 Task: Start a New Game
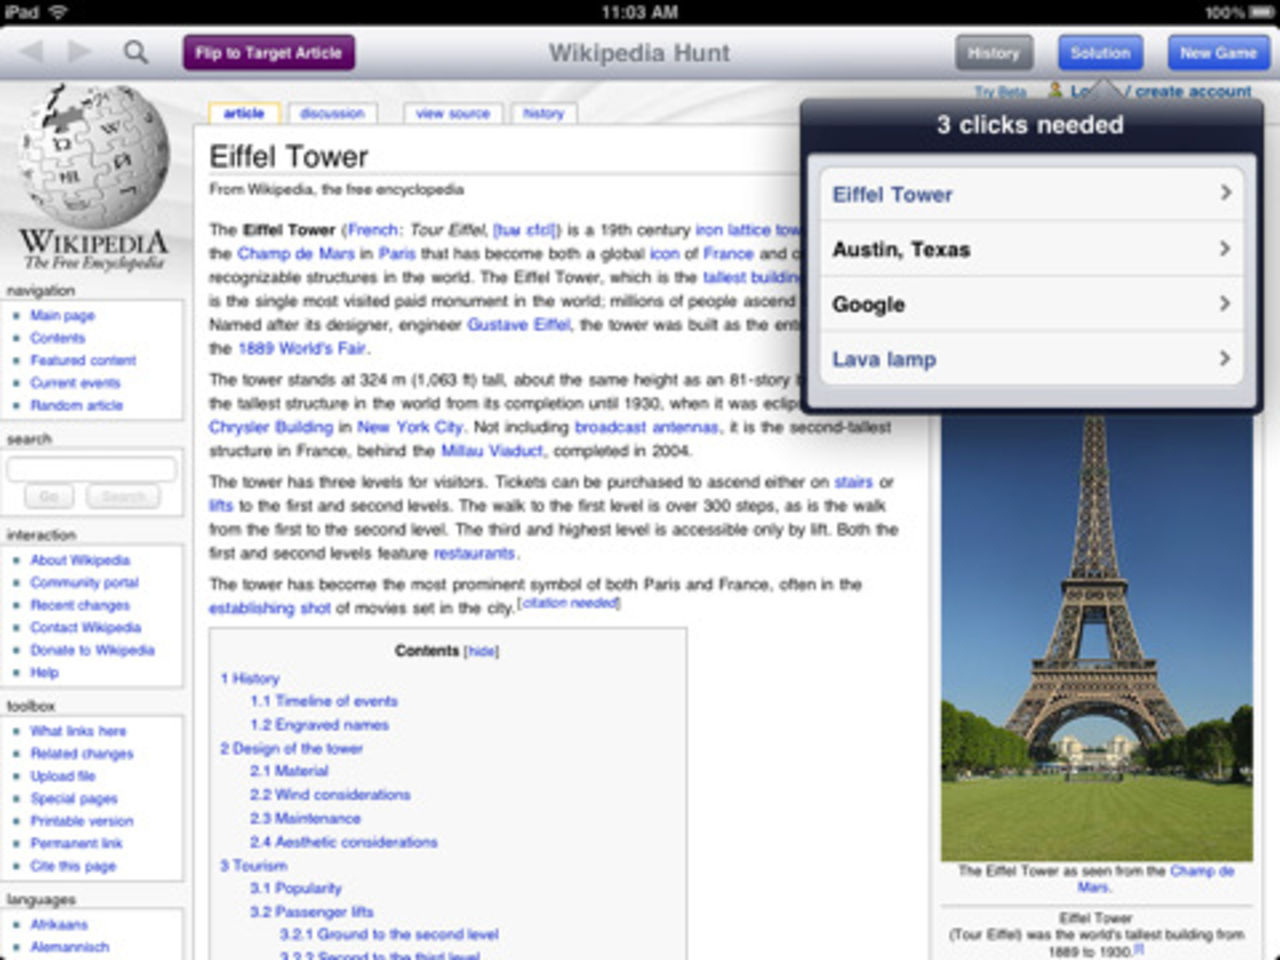[x=1217, y=53]
